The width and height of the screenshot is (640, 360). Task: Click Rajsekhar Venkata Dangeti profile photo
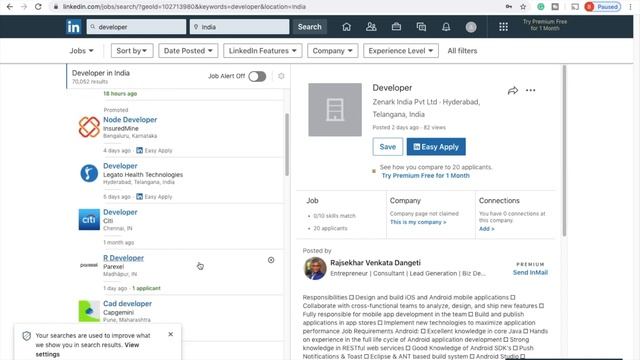click(315, 268)
